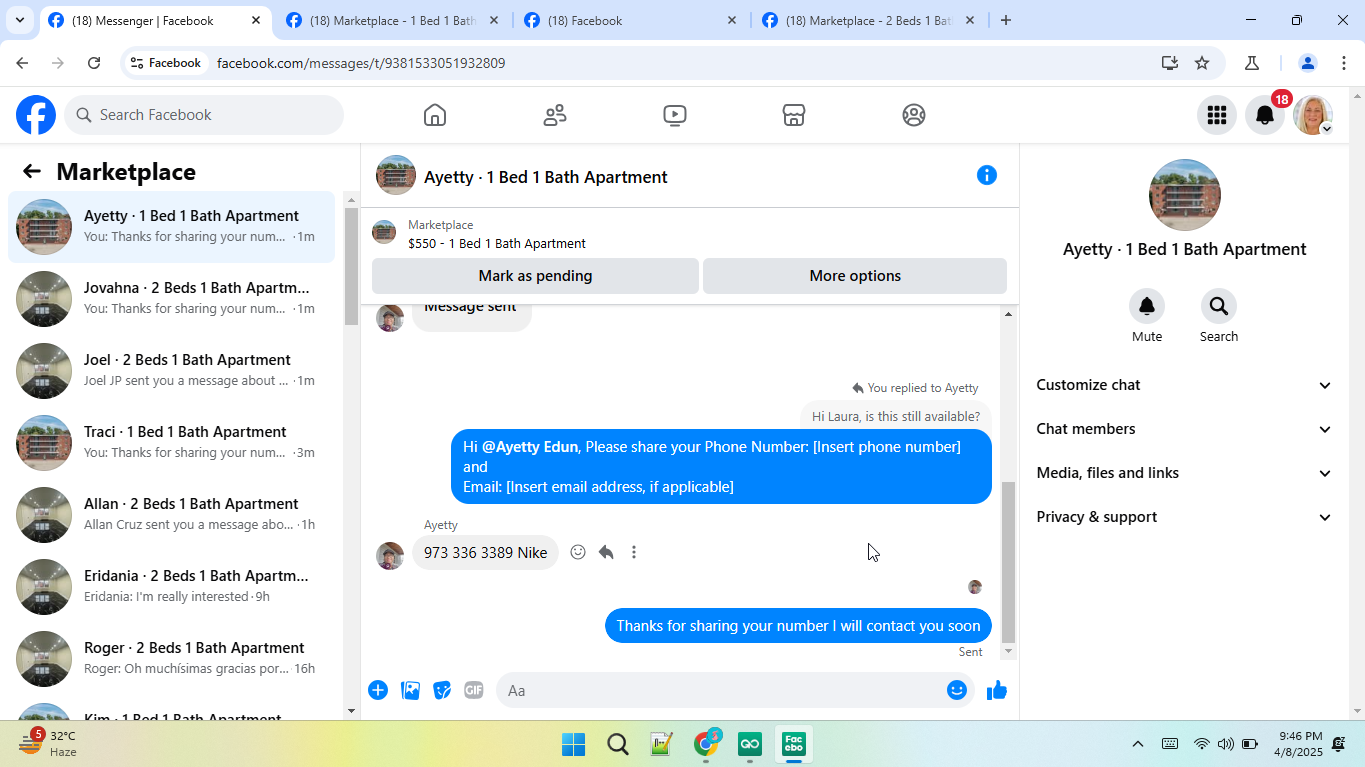Reply to the 973 336 3389 message
Viewport: 1365px width, 767px height.
(606, 552)
